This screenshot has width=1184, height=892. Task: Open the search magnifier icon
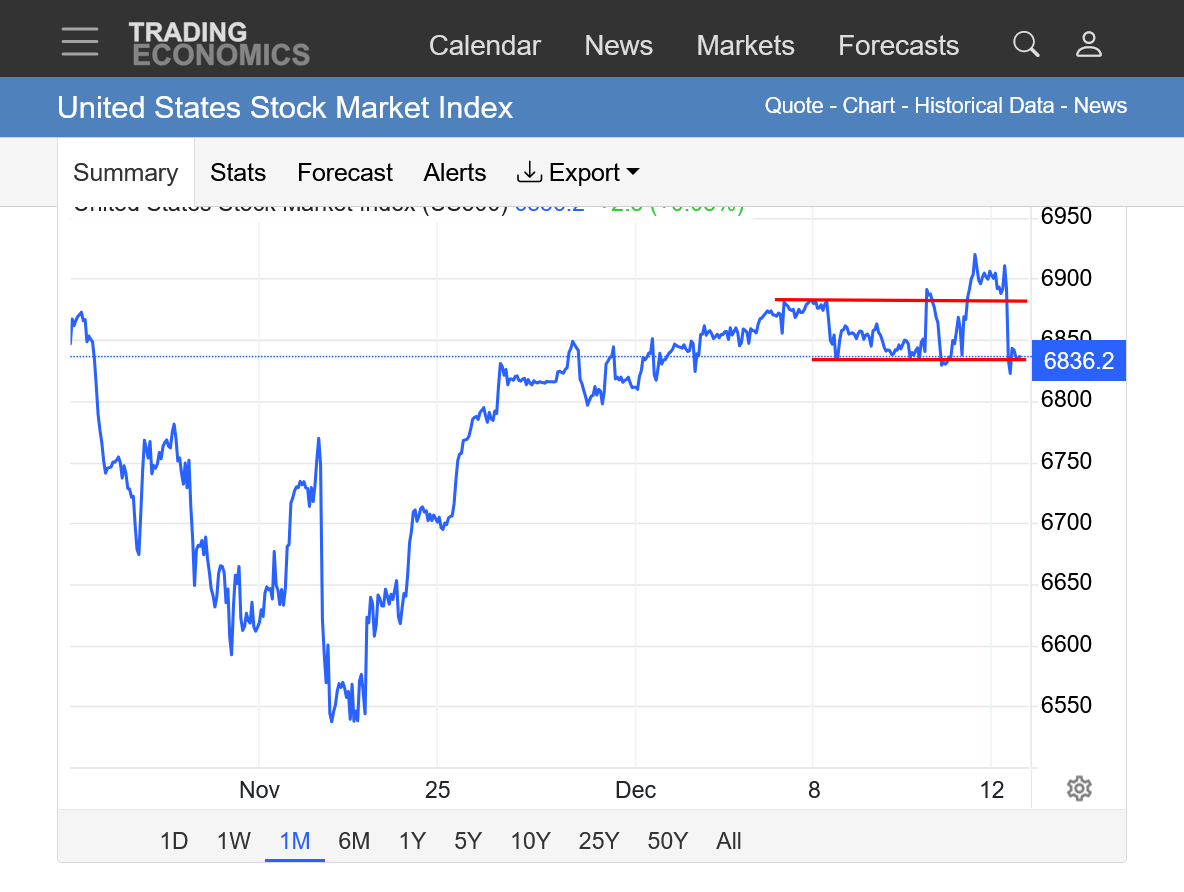[x=1026, y=44]
